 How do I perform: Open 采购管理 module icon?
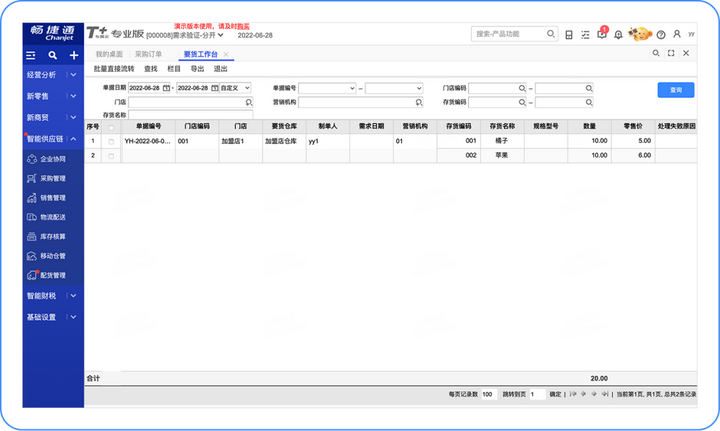pos(32,179)
